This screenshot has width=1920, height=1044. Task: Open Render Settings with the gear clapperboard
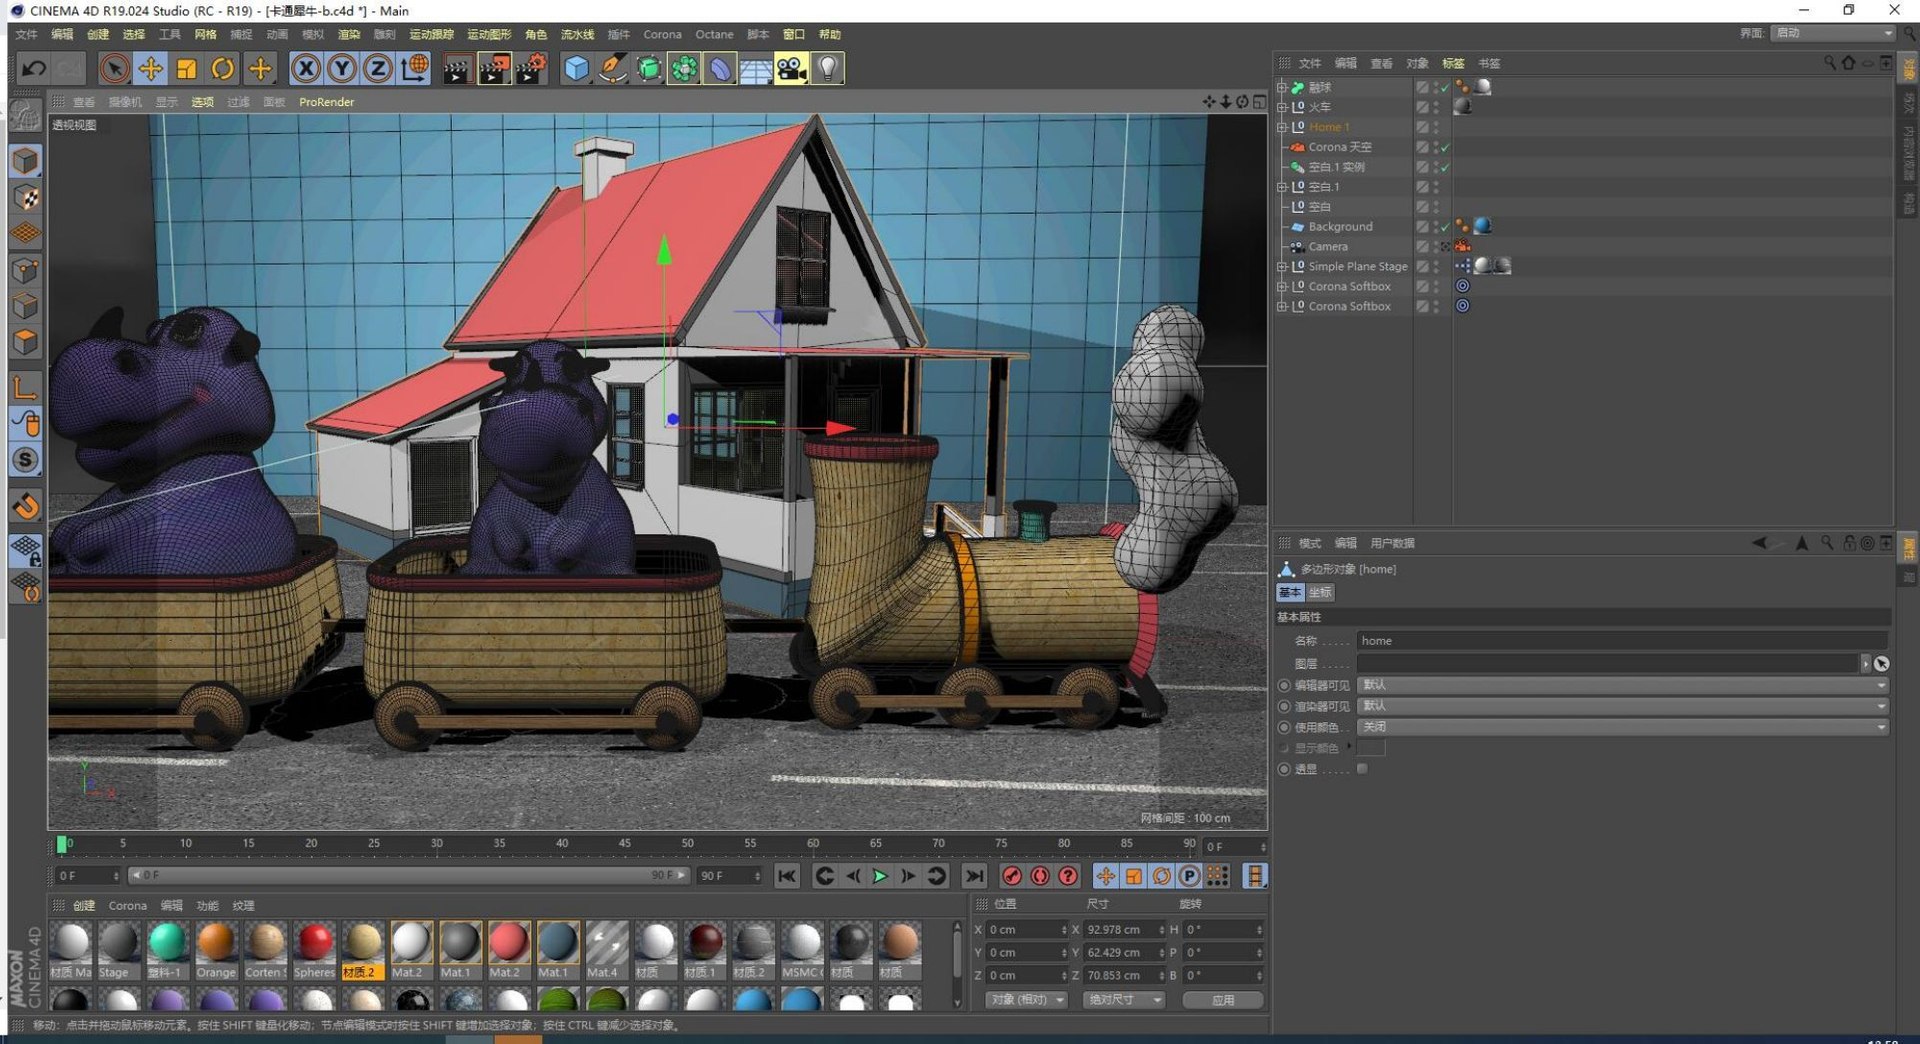click(530, 68)
